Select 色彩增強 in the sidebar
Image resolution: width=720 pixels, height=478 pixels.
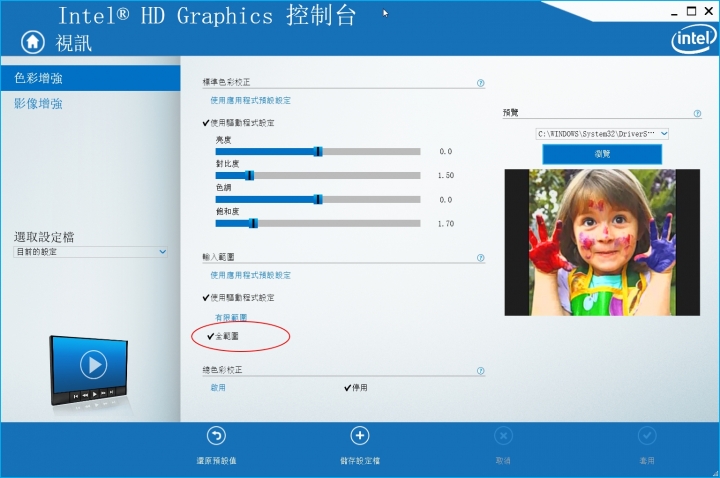pos(90,78)
